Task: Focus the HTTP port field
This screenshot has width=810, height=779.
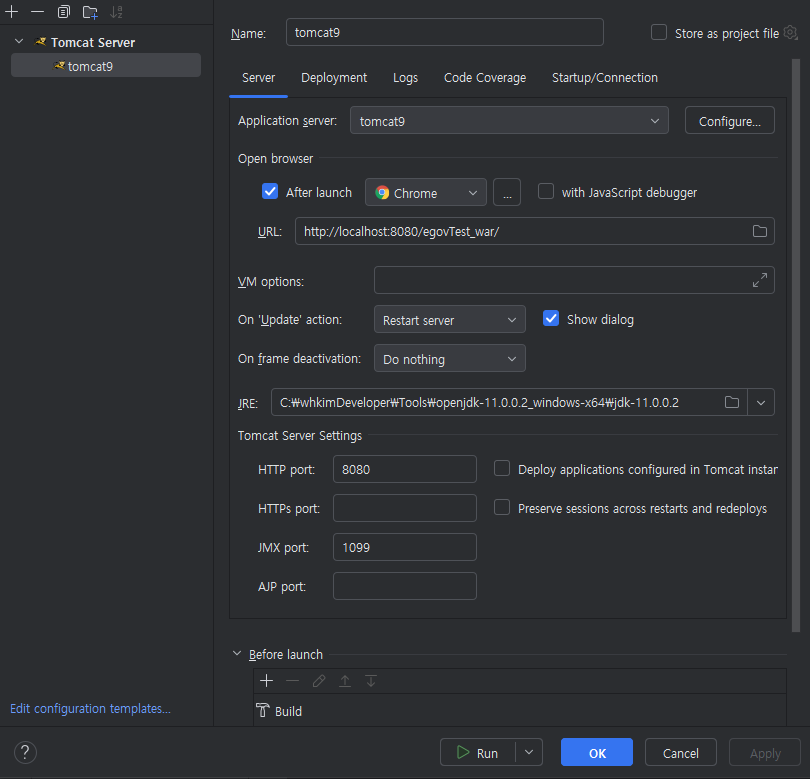Action: point(404,469)
